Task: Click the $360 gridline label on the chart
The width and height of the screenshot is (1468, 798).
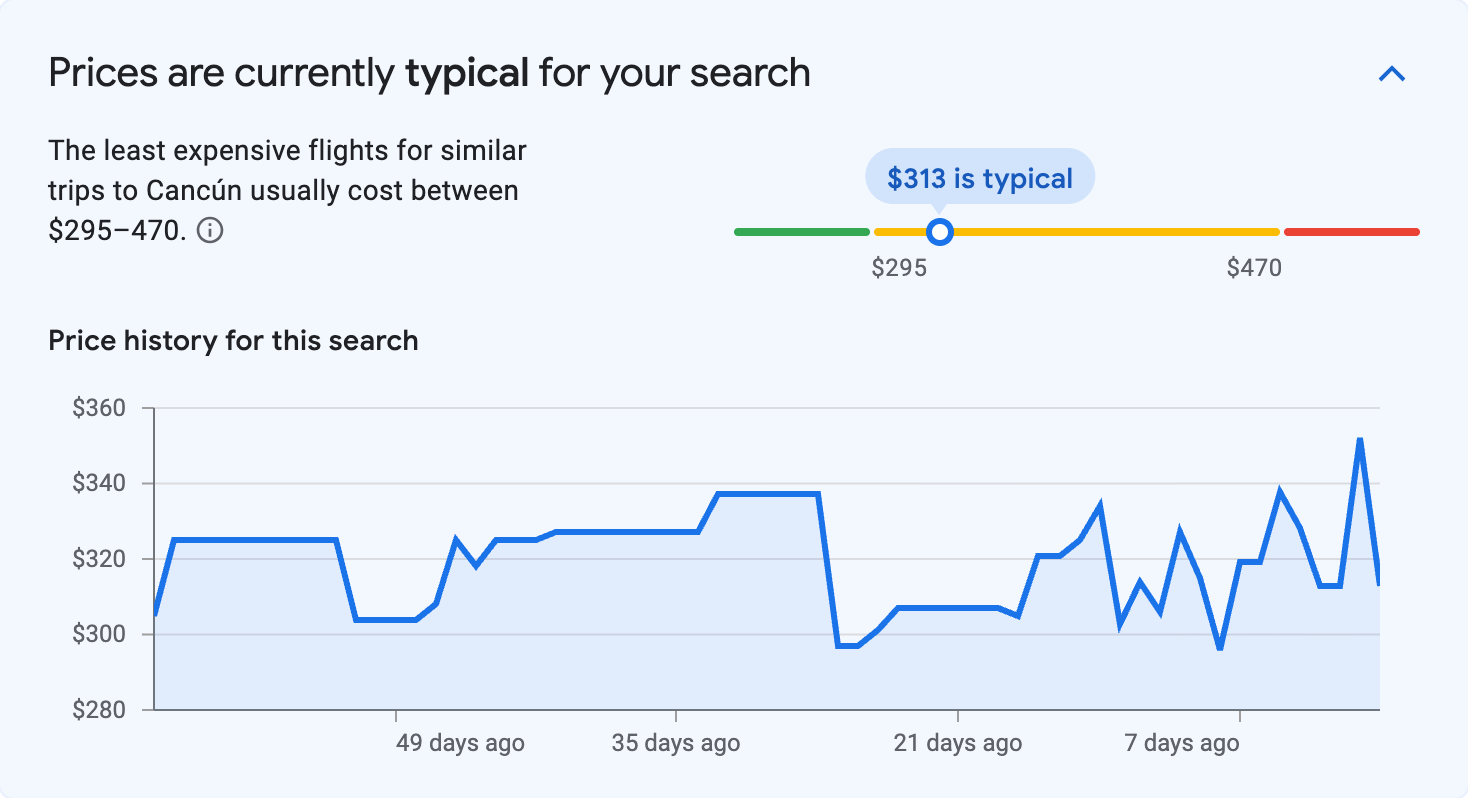Action: coord(100,408)
